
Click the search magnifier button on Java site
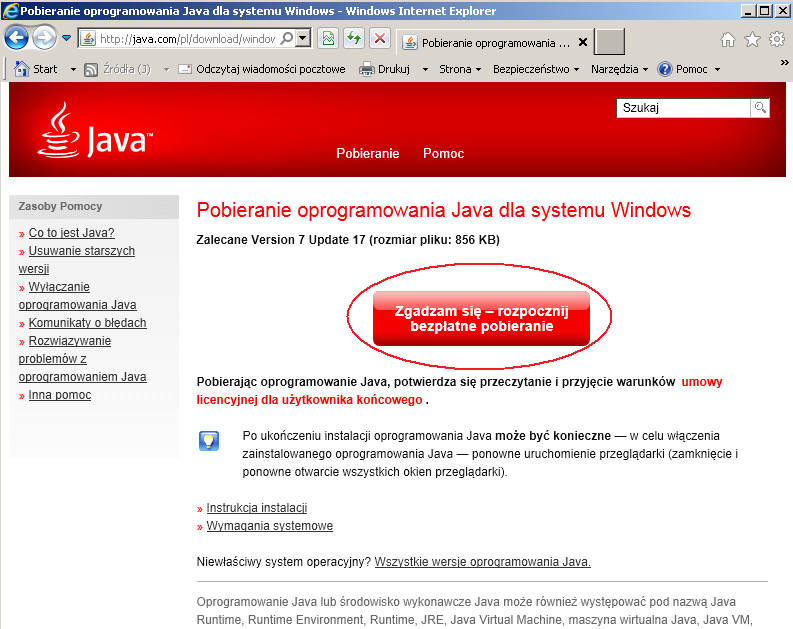tap(760, 108)
